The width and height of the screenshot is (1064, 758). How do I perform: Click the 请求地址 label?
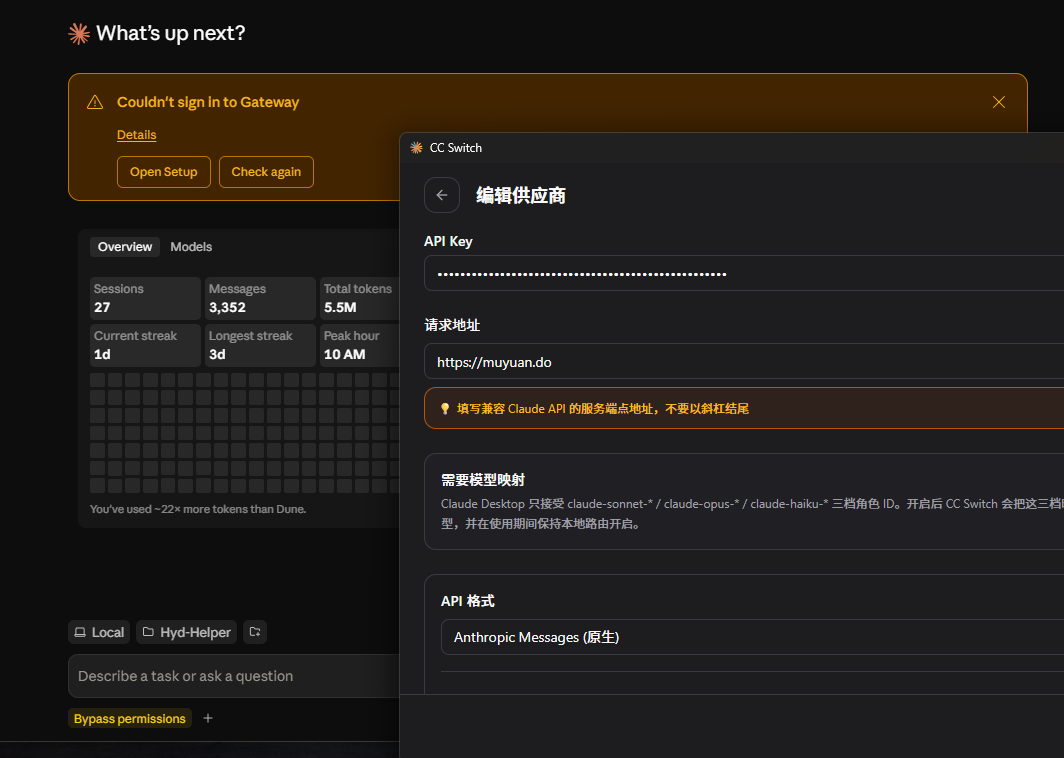pos(452,326)
